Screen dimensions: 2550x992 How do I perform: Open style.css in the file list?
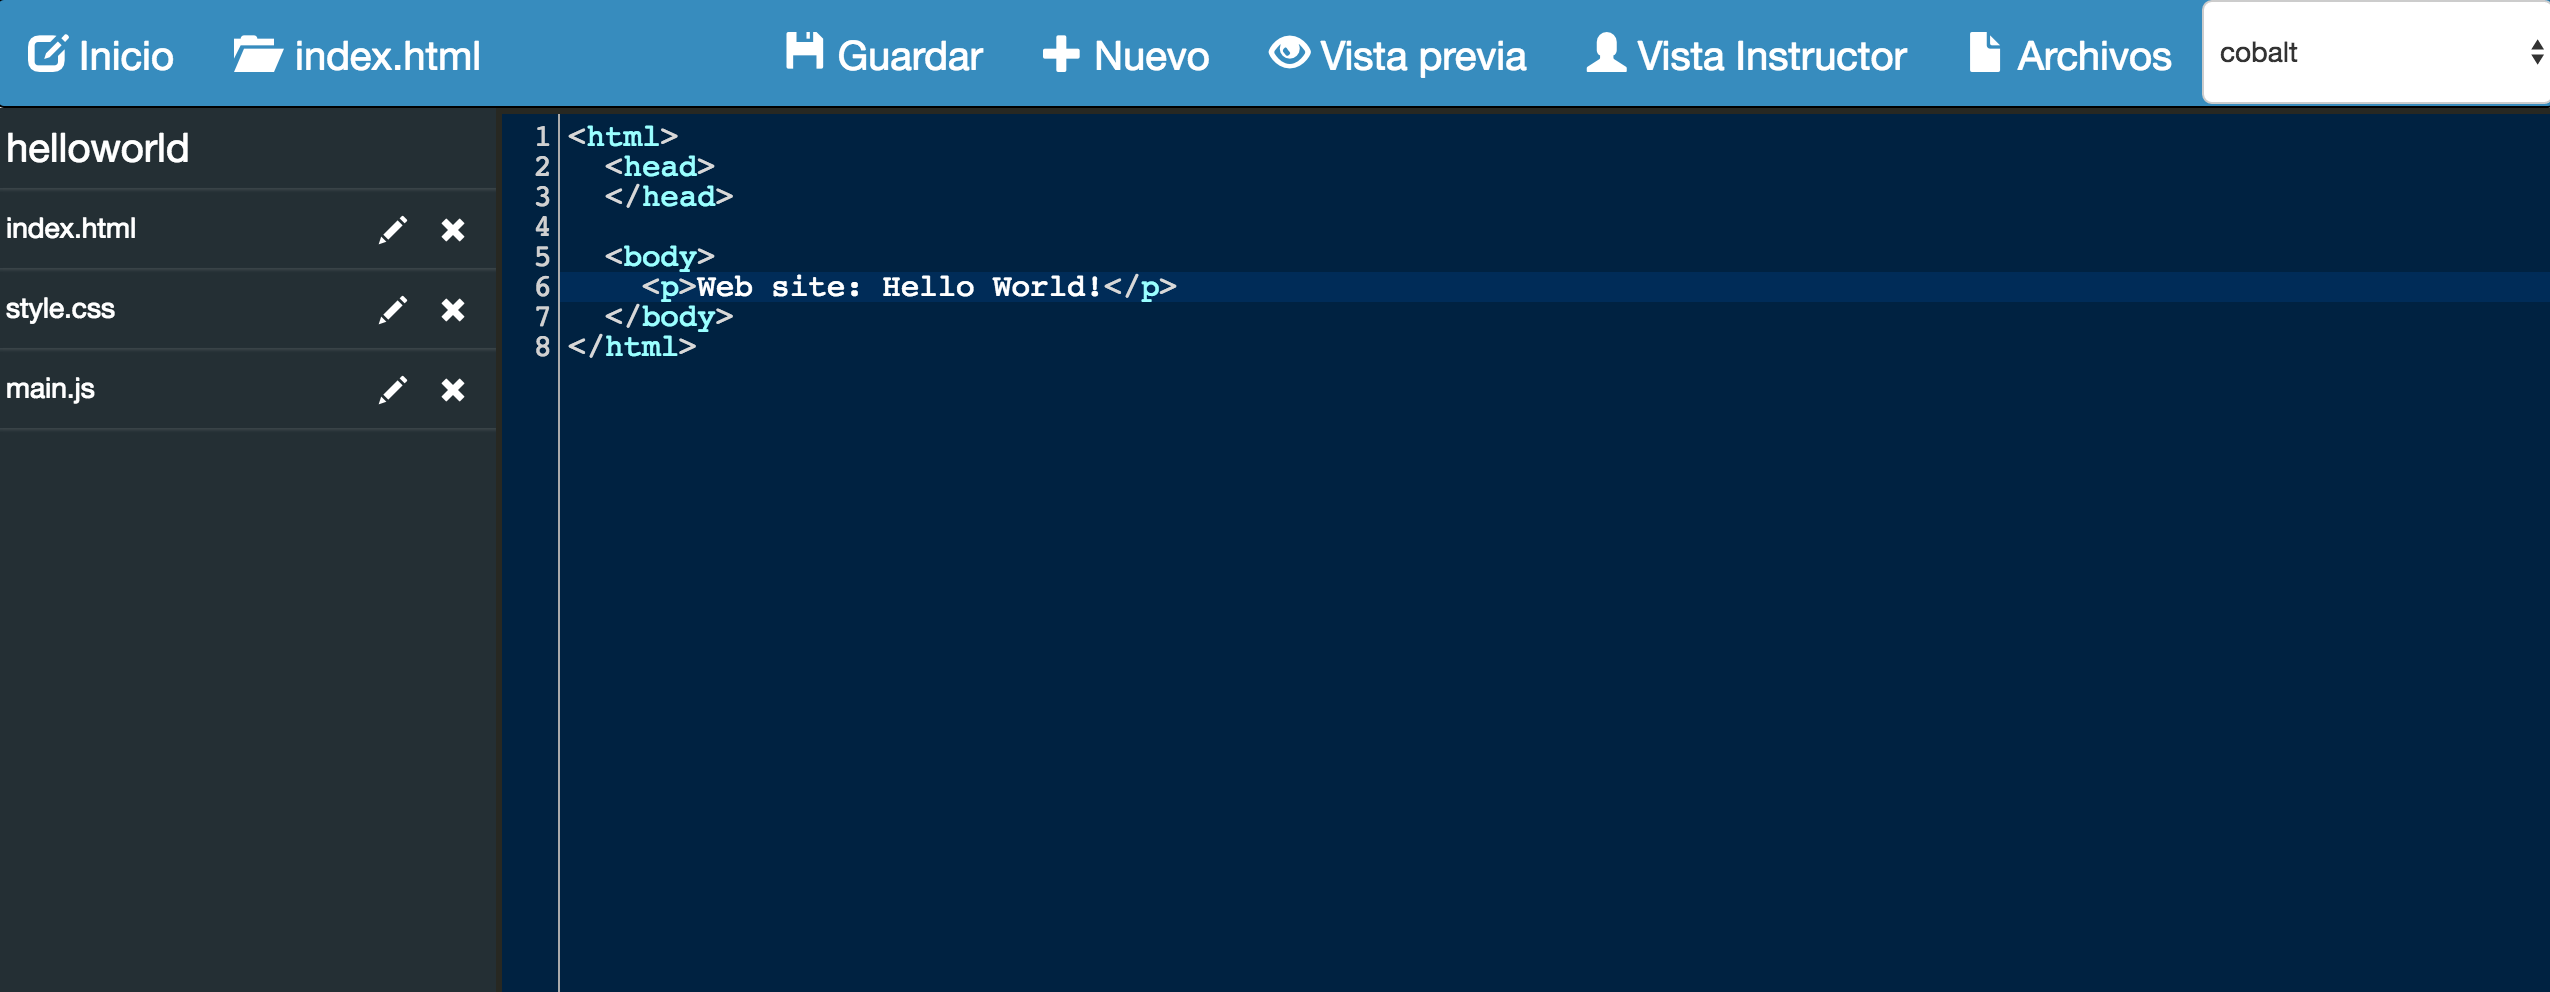[x=60, y=309]
